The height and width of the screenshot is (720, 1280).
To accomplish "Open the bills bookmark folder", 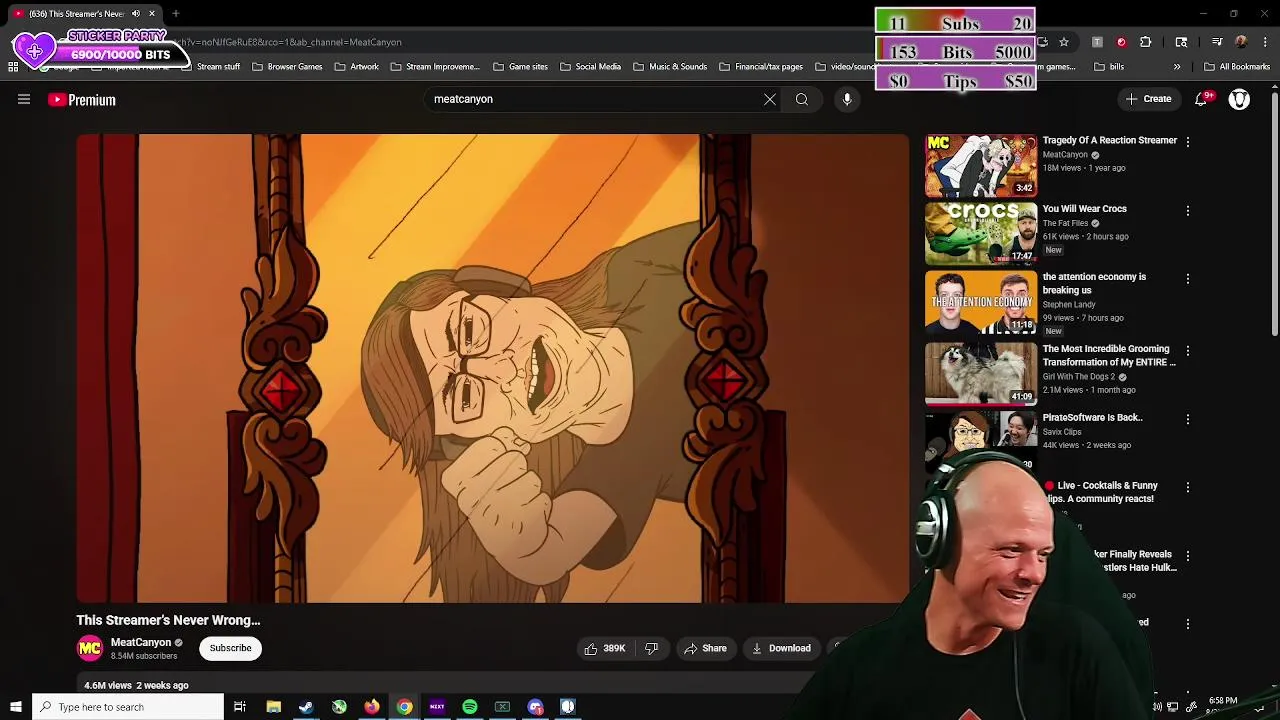I will pyautogui.click(x=1109, y=67).
